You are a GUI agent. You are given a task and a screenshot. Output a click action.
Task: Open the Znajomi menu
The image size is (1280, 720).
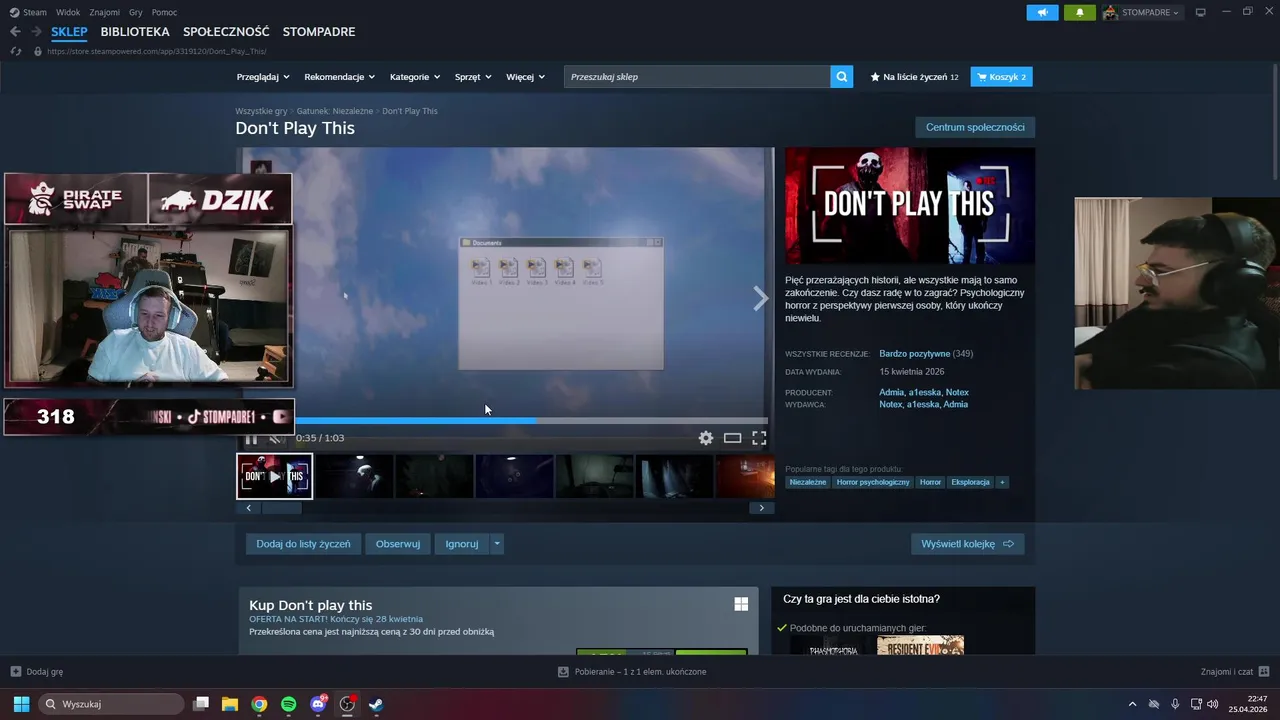104,12
